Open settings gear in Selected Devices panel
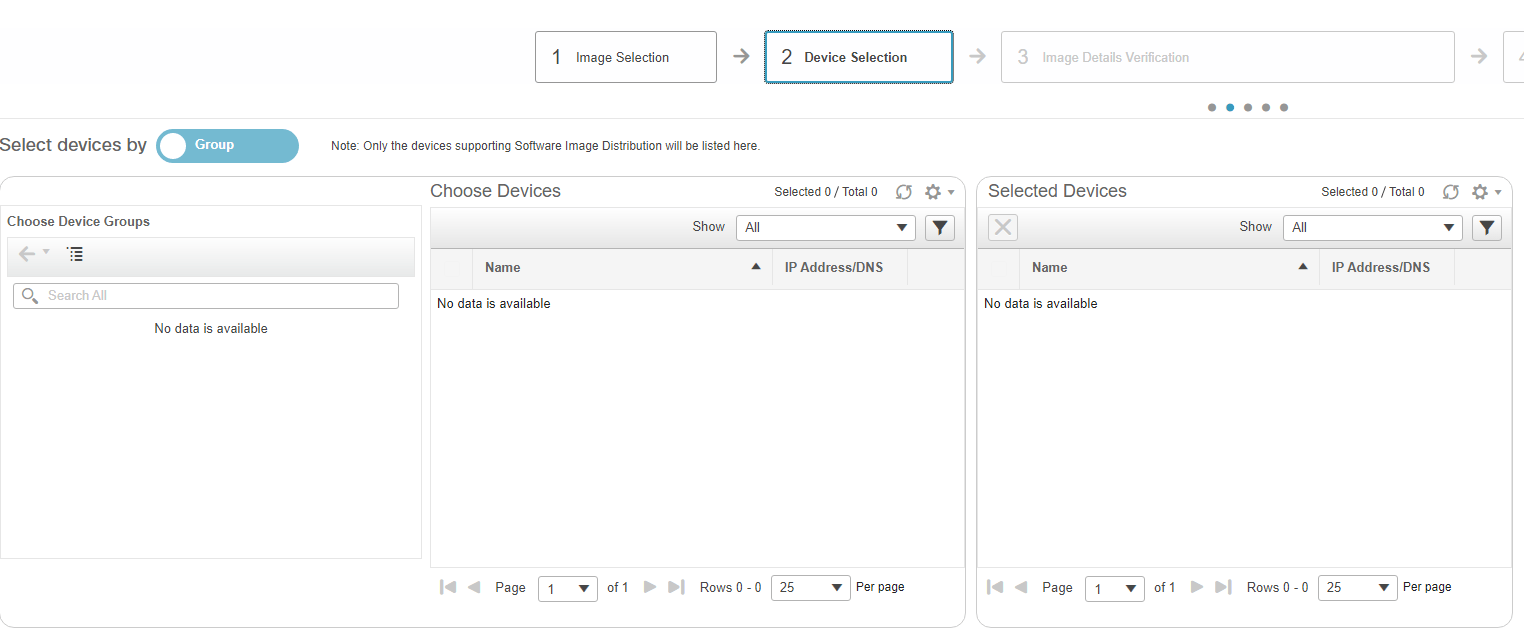This screenshot has height=642, width=1524. click(1481, 192)
